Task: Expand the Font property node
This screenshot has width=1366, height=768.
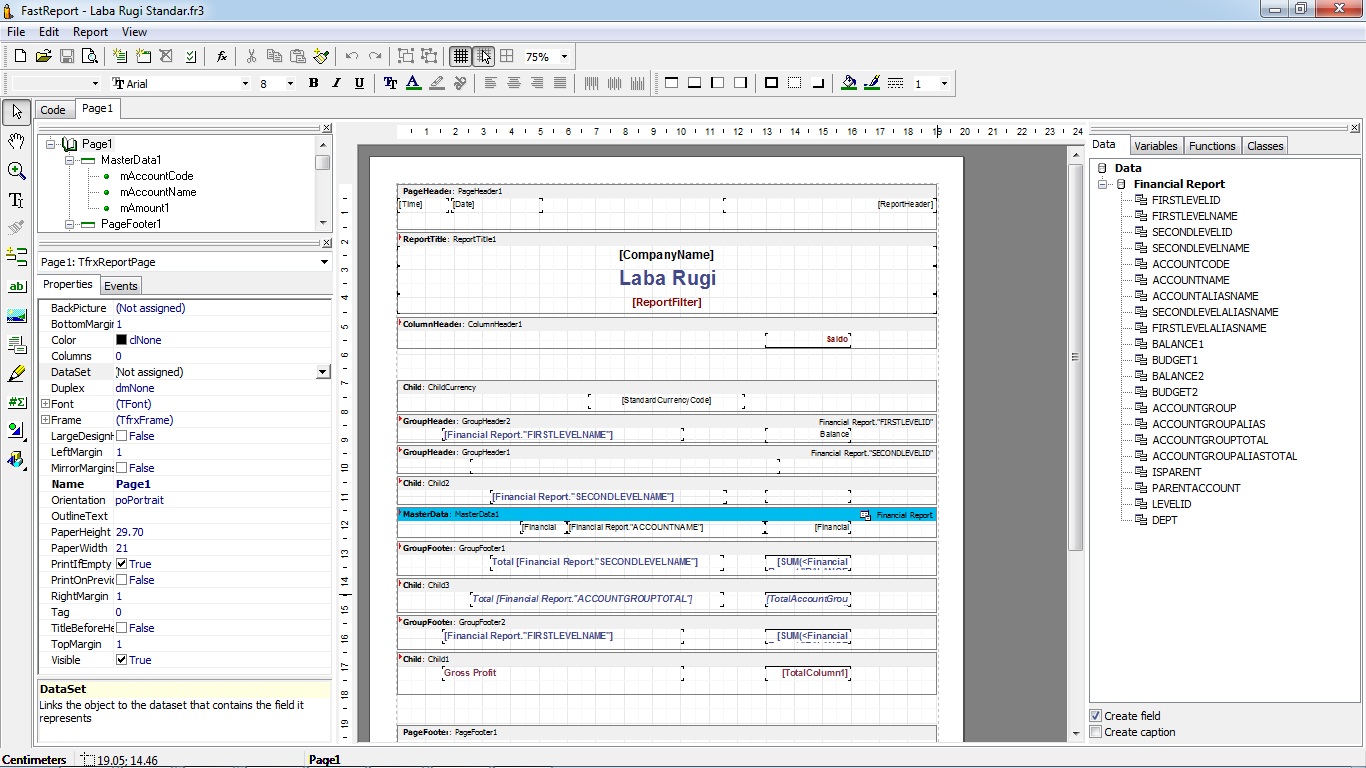Action: click(x=45, y=404)
